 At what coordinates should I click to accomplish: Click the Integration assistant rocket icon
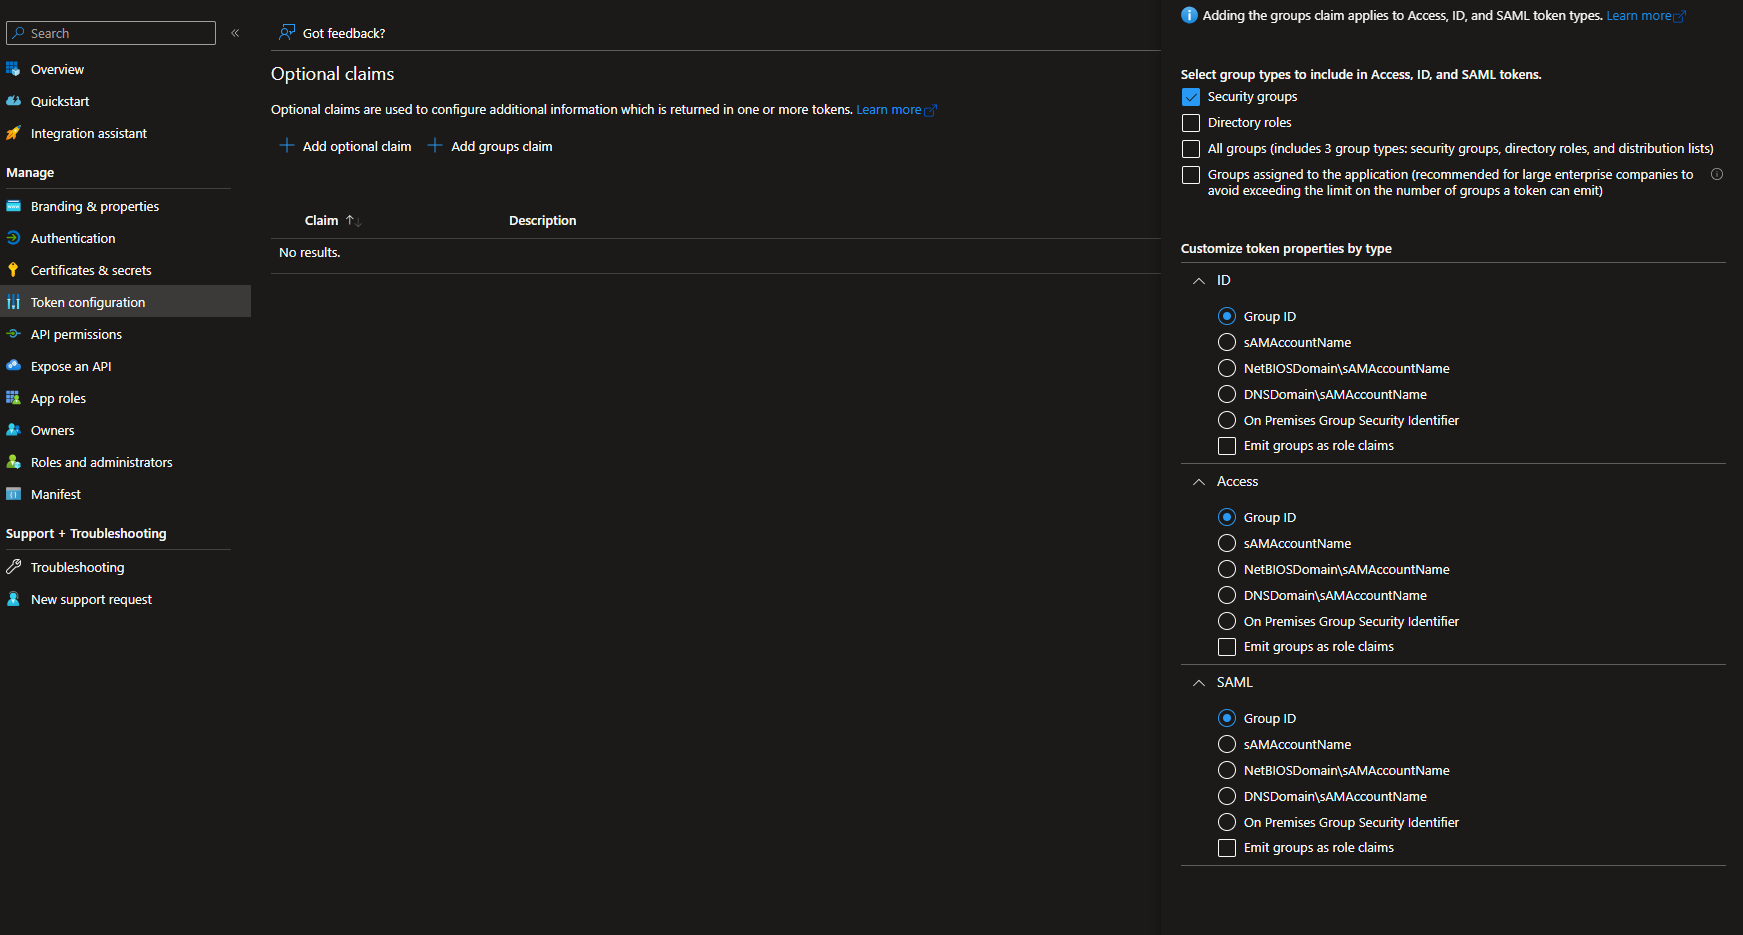pos(13,133)
